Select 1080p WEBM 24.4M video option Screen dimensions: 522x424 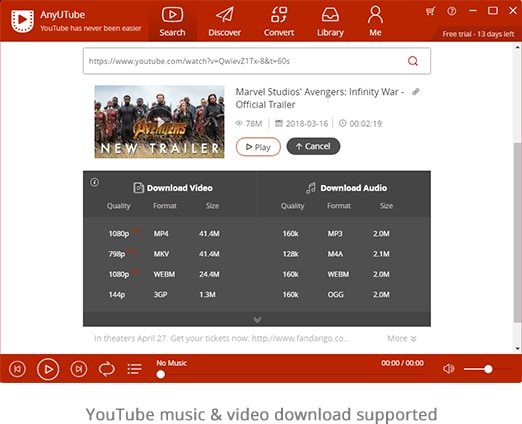point(164,274)
